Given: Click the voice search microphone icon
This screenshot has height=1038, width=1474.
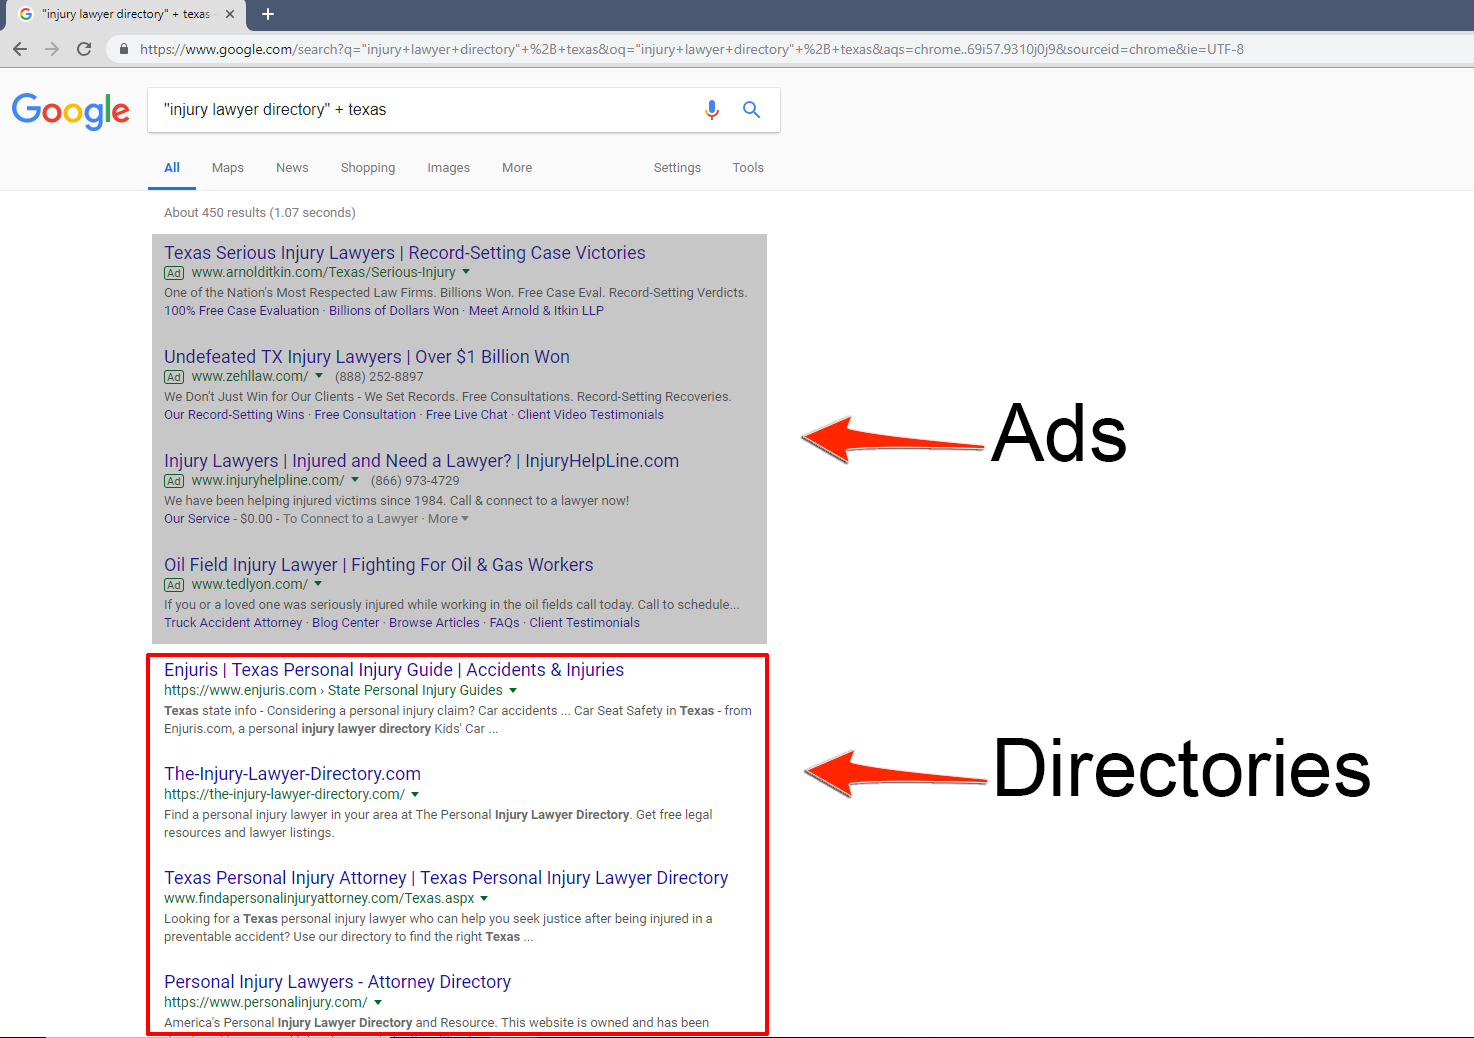Looking at the screenshot, I should [x=712, y=110].
